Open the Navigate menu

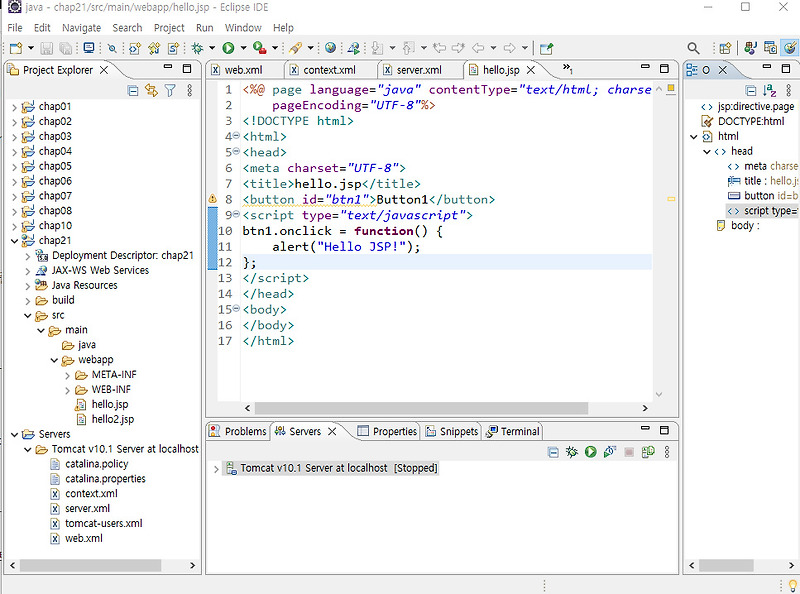pos(78,27)
